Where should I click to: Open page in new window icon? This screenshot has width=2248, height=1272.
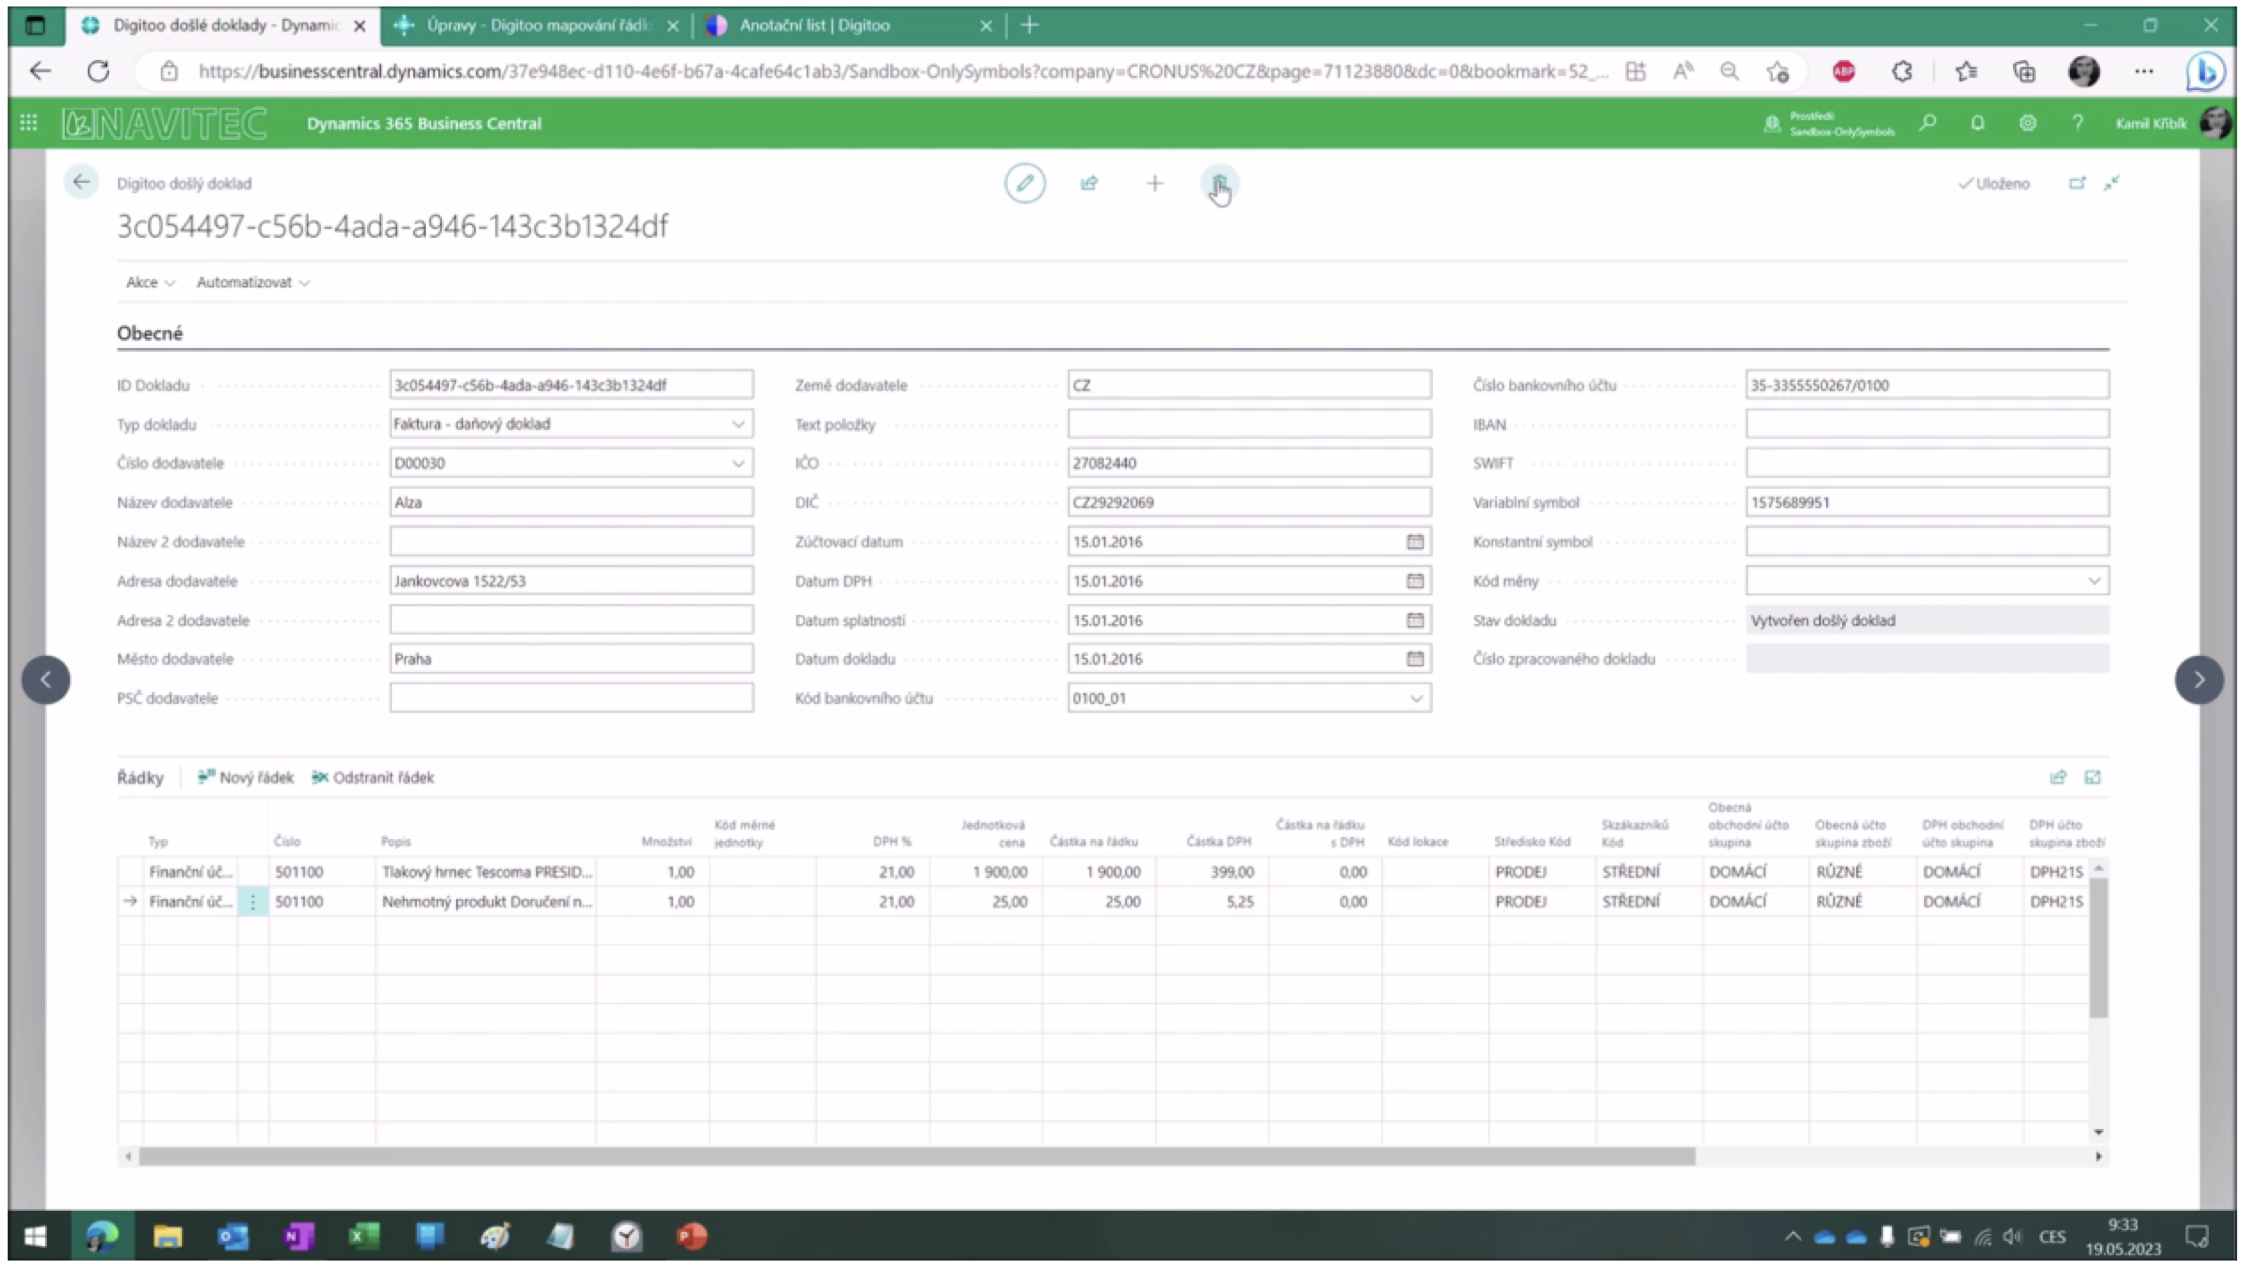point(2077,184)
